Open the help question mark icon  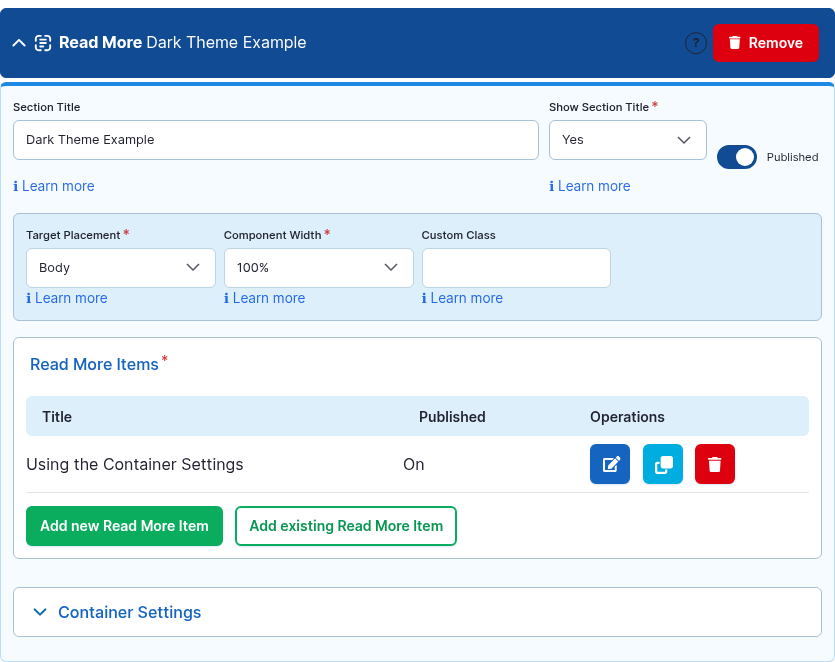[695, 43]
